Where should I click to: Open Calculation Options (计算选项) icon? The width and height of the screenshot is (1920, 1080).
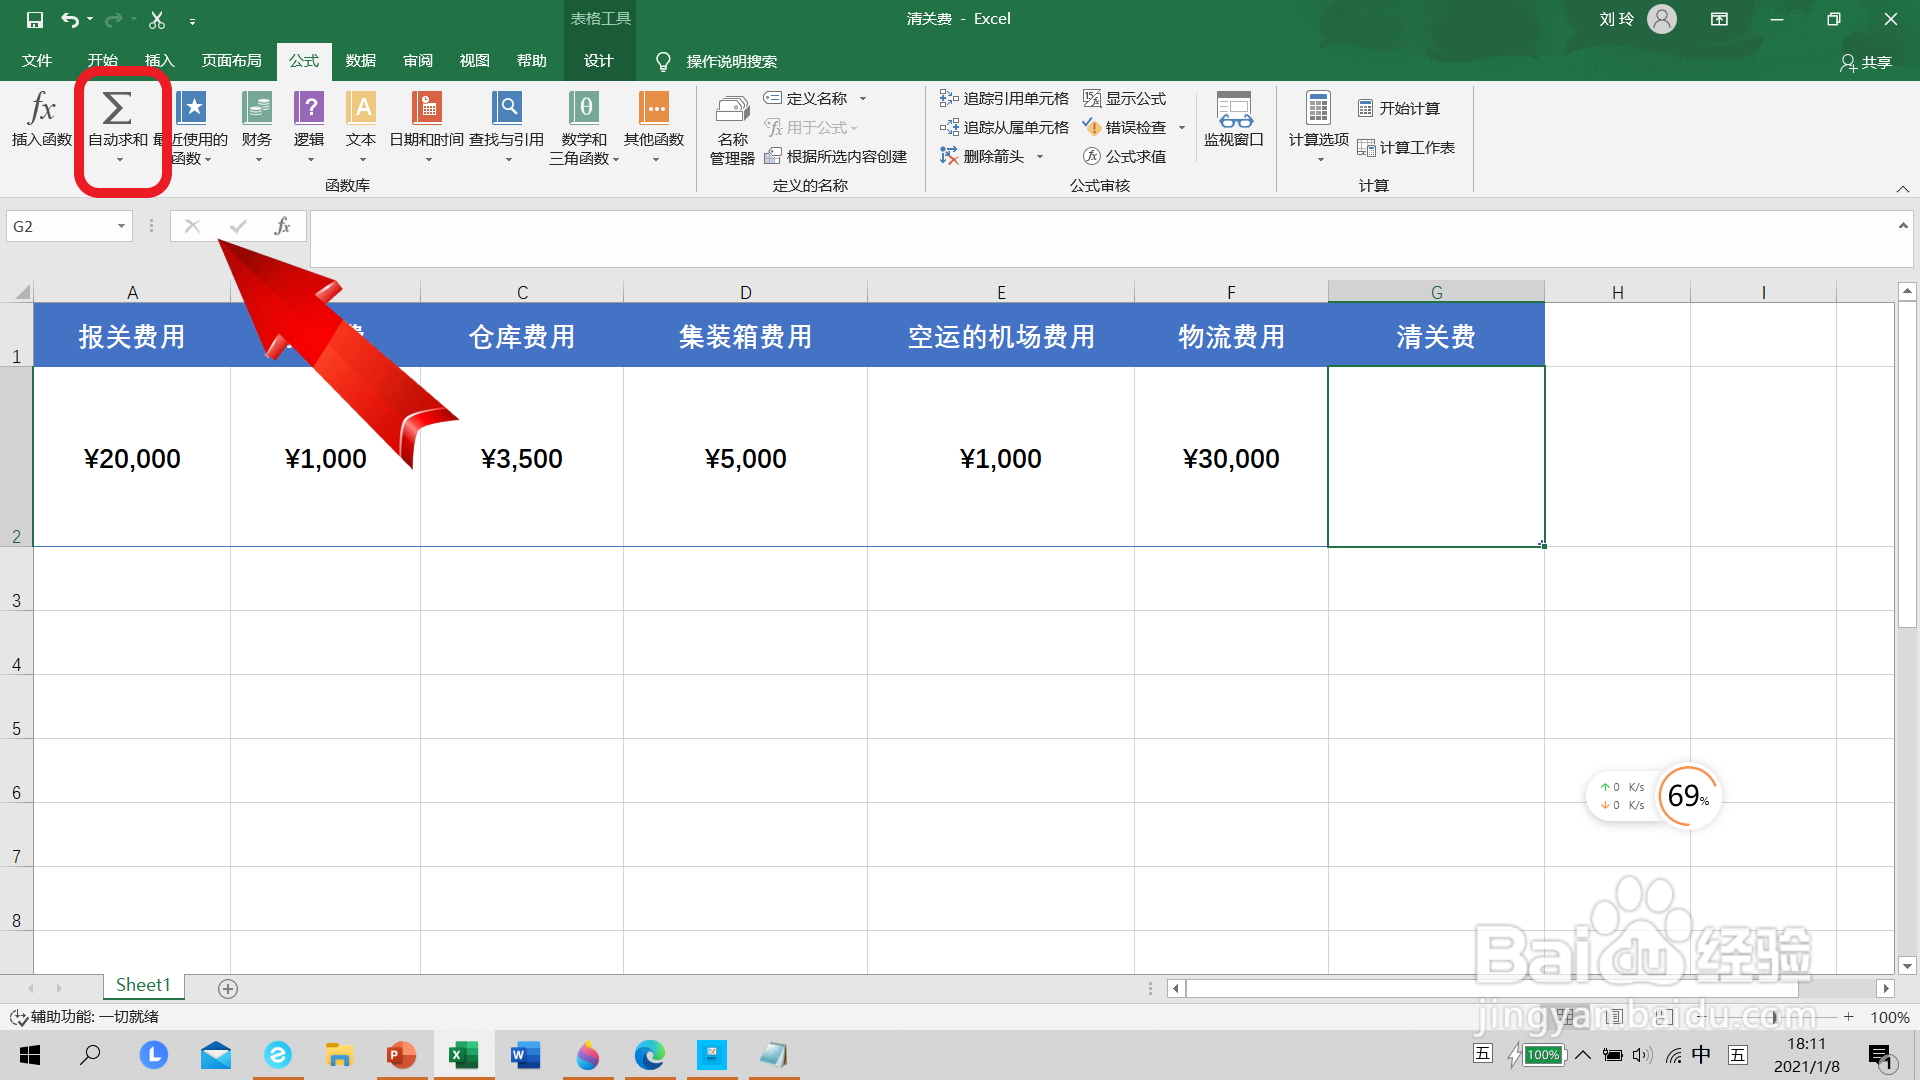(1318, 108)
